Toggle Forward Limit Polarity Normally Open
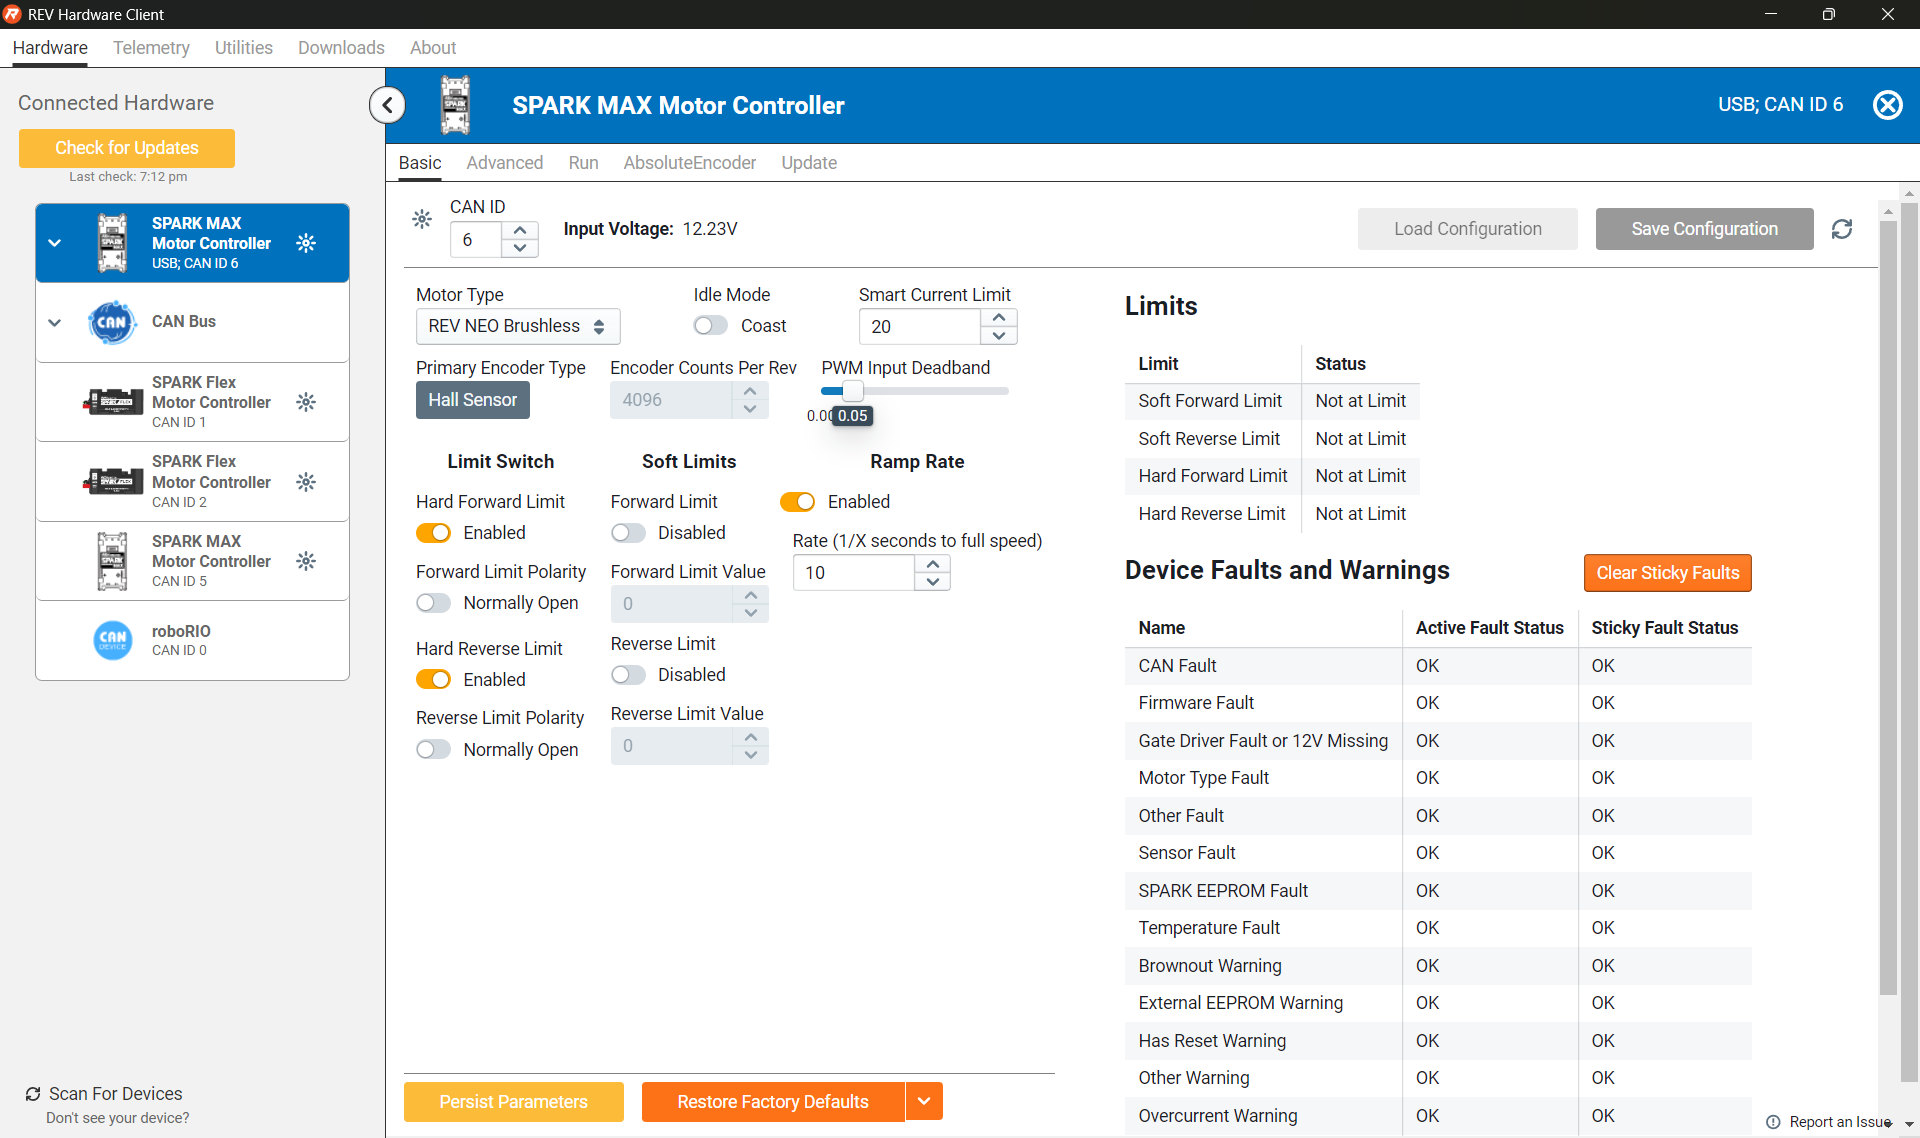This screenshot has width=1920, height=1138. (x=434, y=603)
